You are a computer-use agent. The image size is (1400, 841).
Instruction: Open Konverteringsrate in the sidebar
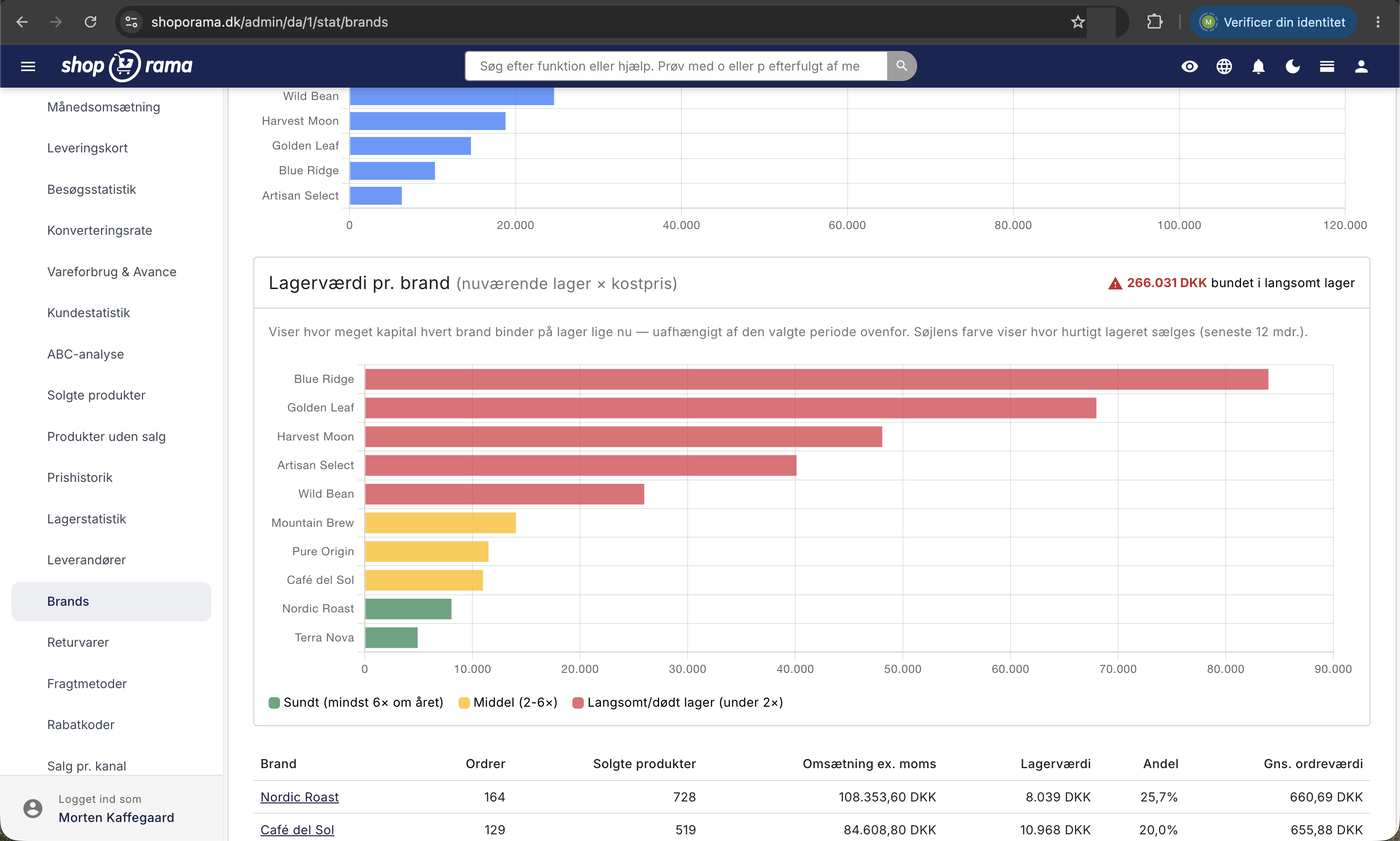100,230
